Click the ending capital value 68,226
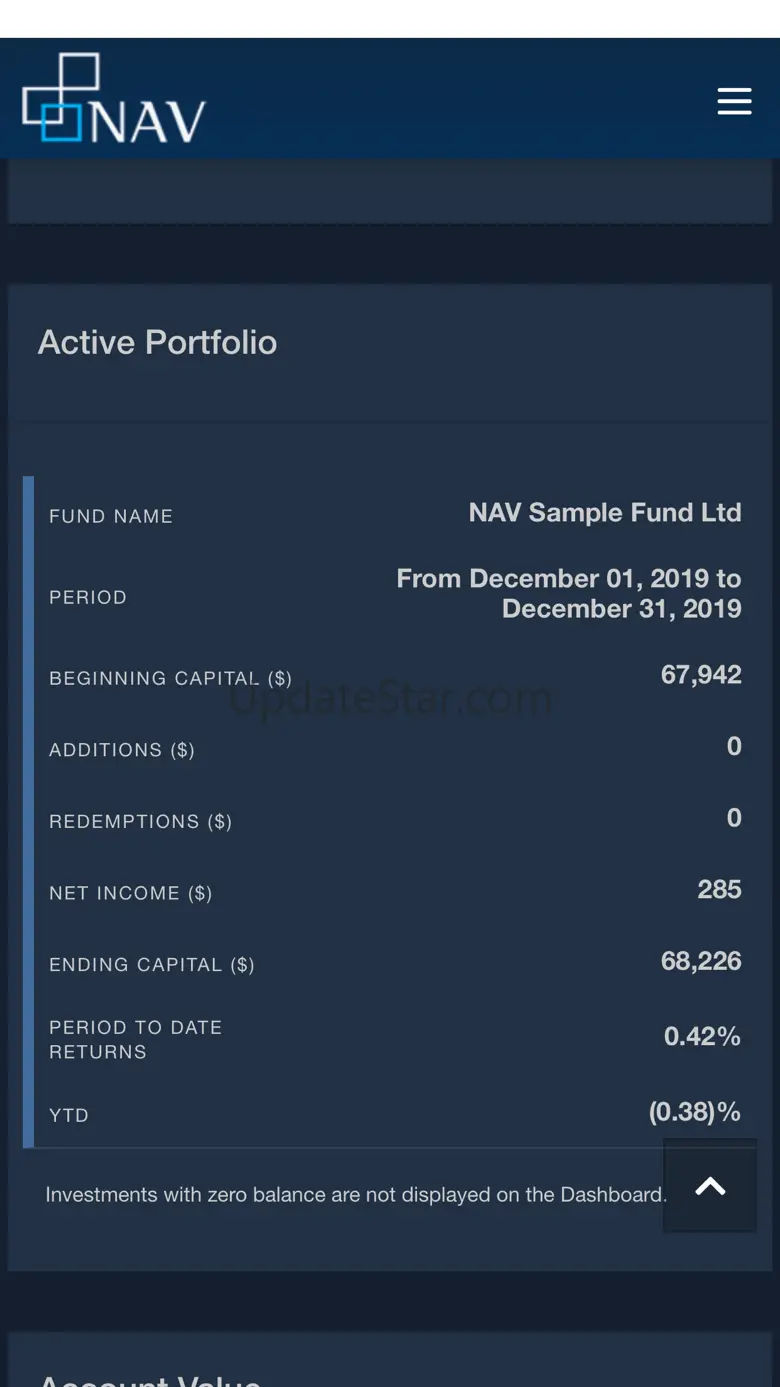This screenshot has width=780, height=1387. point(700,962)
